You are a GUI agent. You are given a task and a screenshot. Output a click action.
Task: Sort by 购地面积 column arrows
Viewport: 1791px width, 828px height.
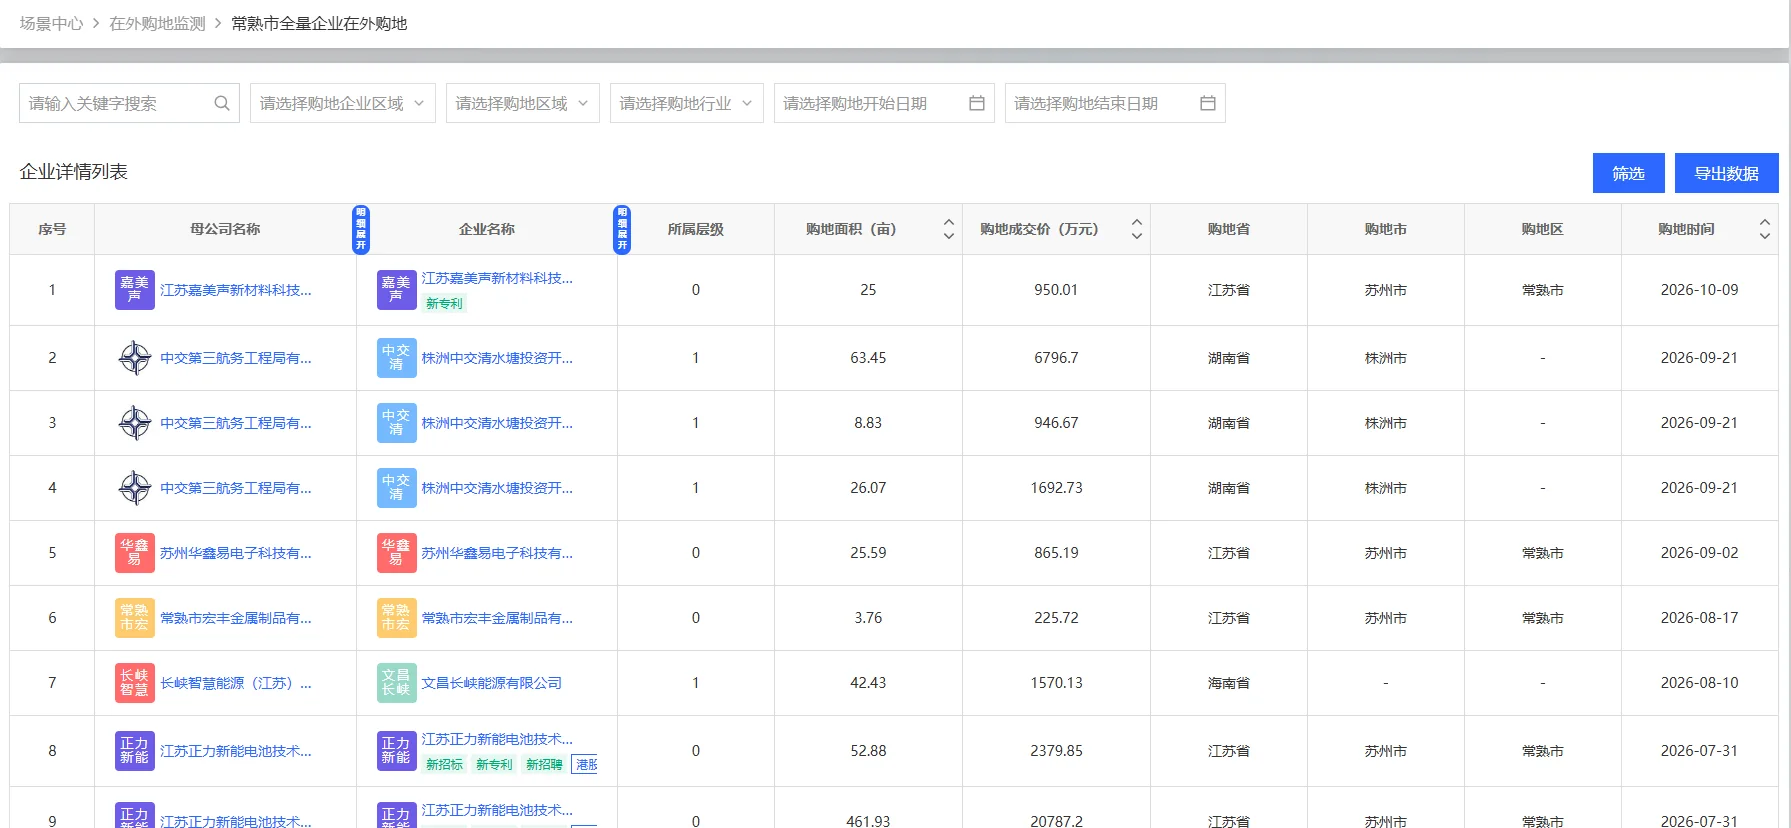pos(949,229)
